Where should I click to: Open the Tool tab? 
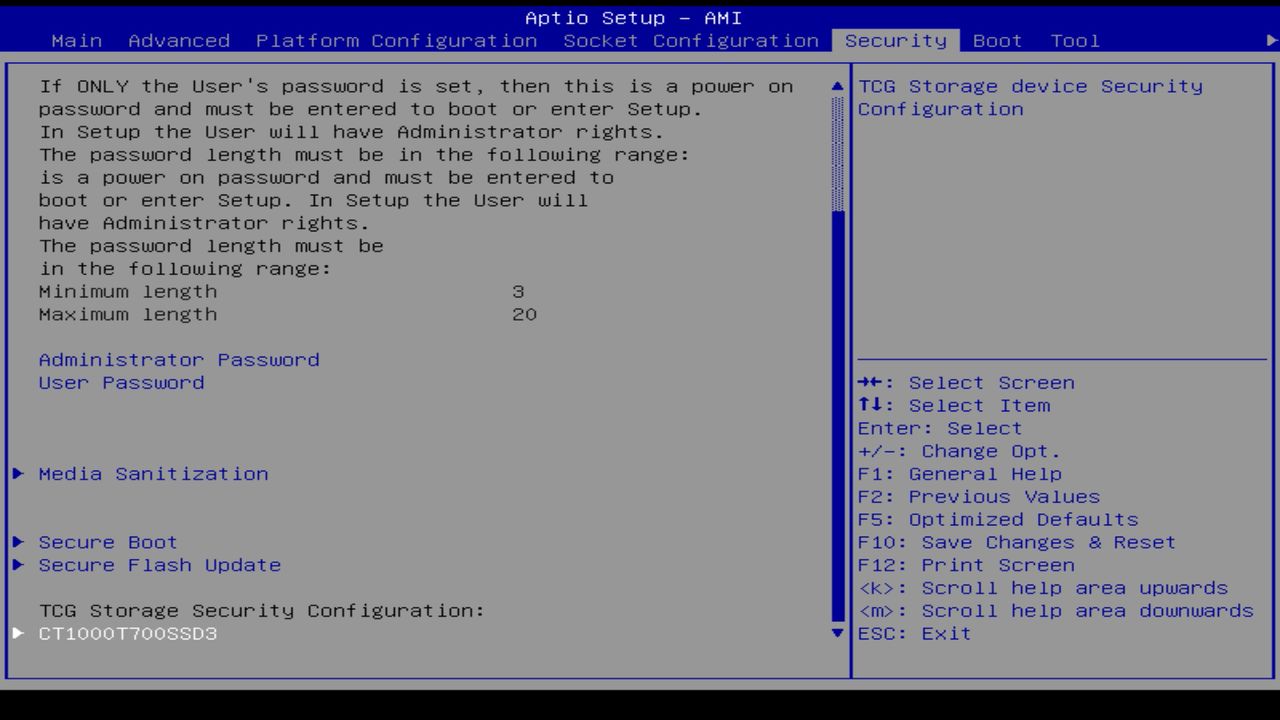click(1074, 40)
